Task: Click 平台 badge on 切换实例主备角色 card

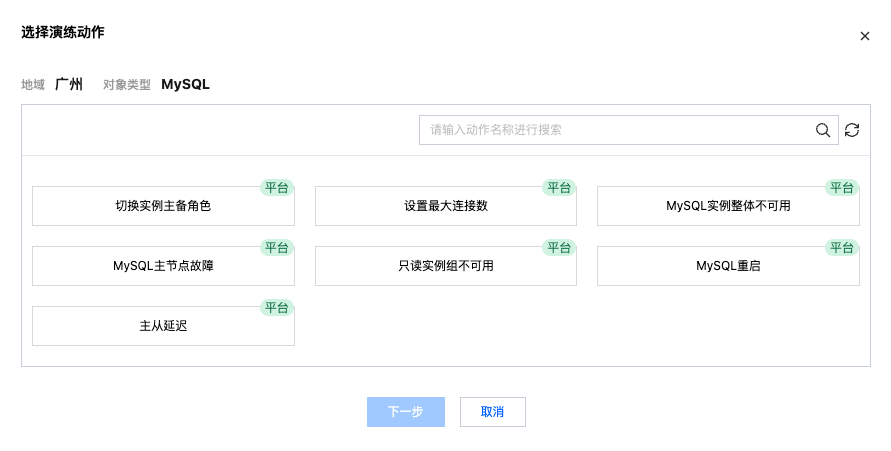Action: (277, 187)
